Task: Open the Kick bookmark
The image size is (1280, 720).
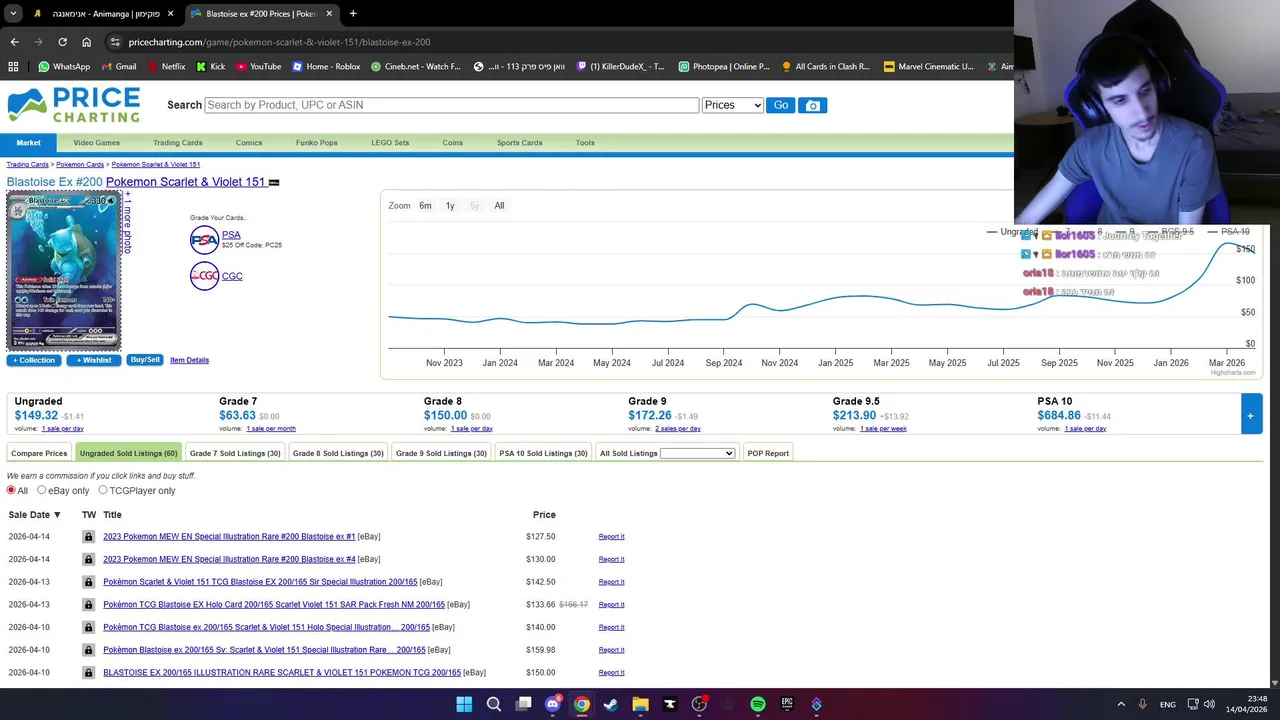Action: coord(211,67)
